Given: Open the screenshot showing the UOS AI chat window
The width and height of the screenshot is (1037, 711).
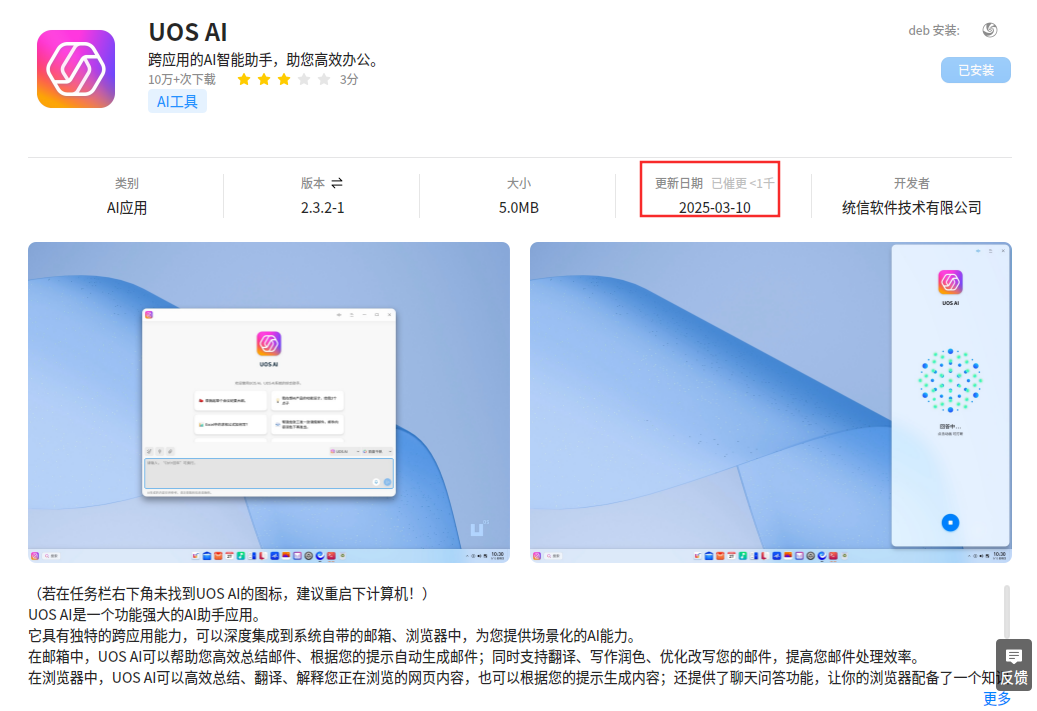Looking at the screenshot, I should [x=269, y=402].
